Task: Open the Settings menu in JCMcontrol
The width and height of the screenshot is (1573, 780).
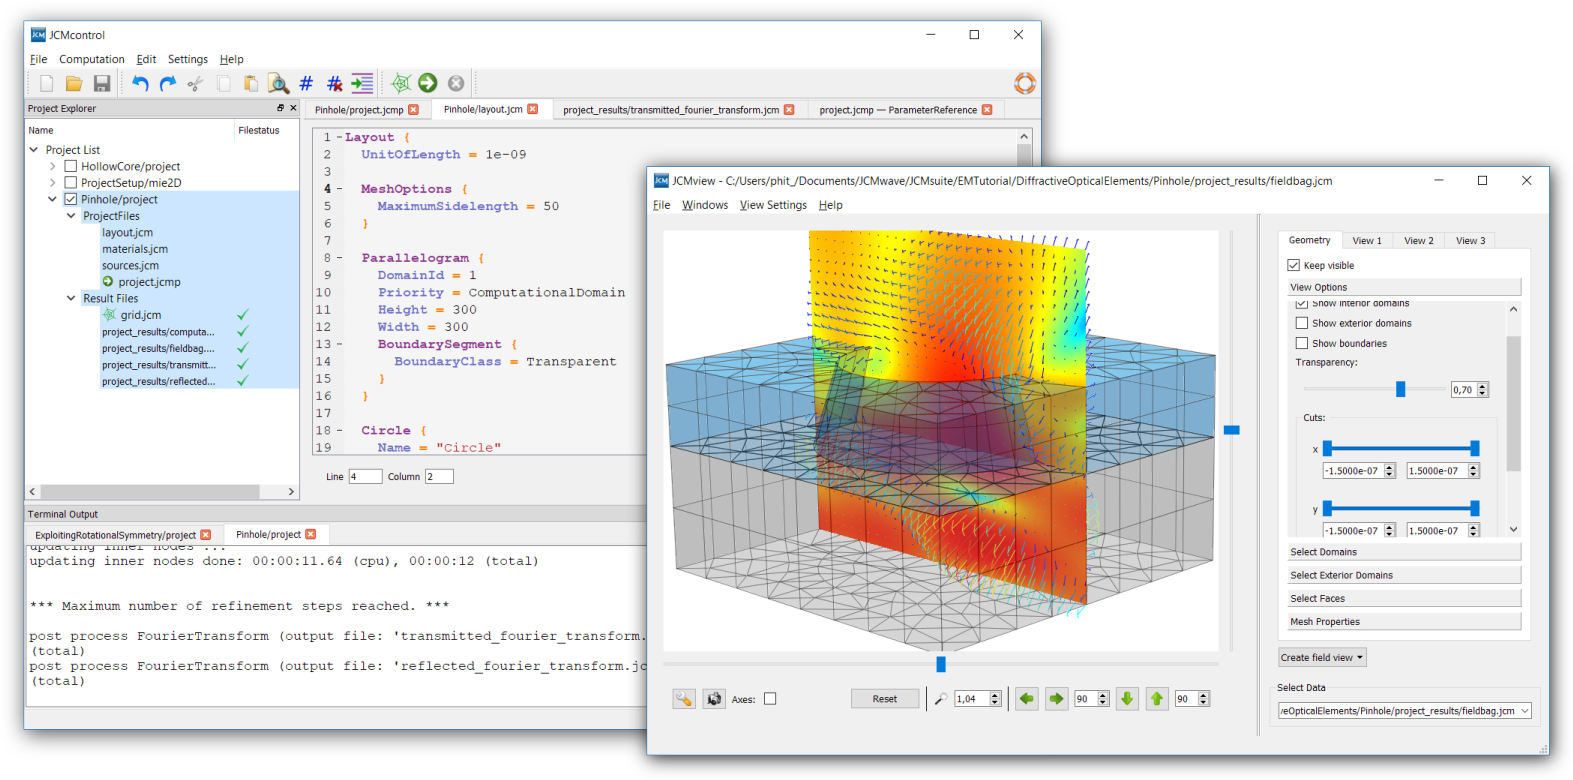Action: coord(188,59)
